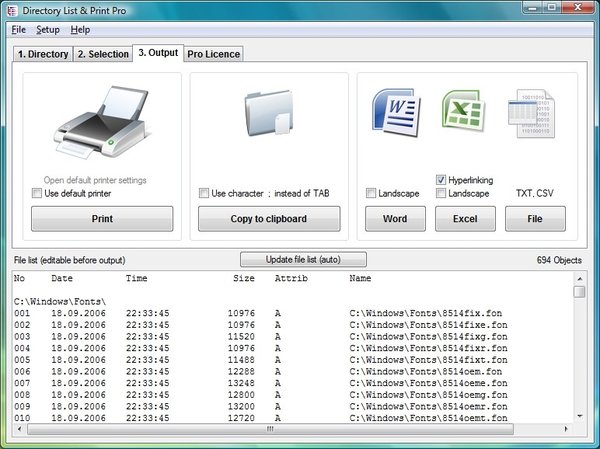The image size is (600, 449).
Task: Switch to the 1. Directory tab
Action: [42, 54]
